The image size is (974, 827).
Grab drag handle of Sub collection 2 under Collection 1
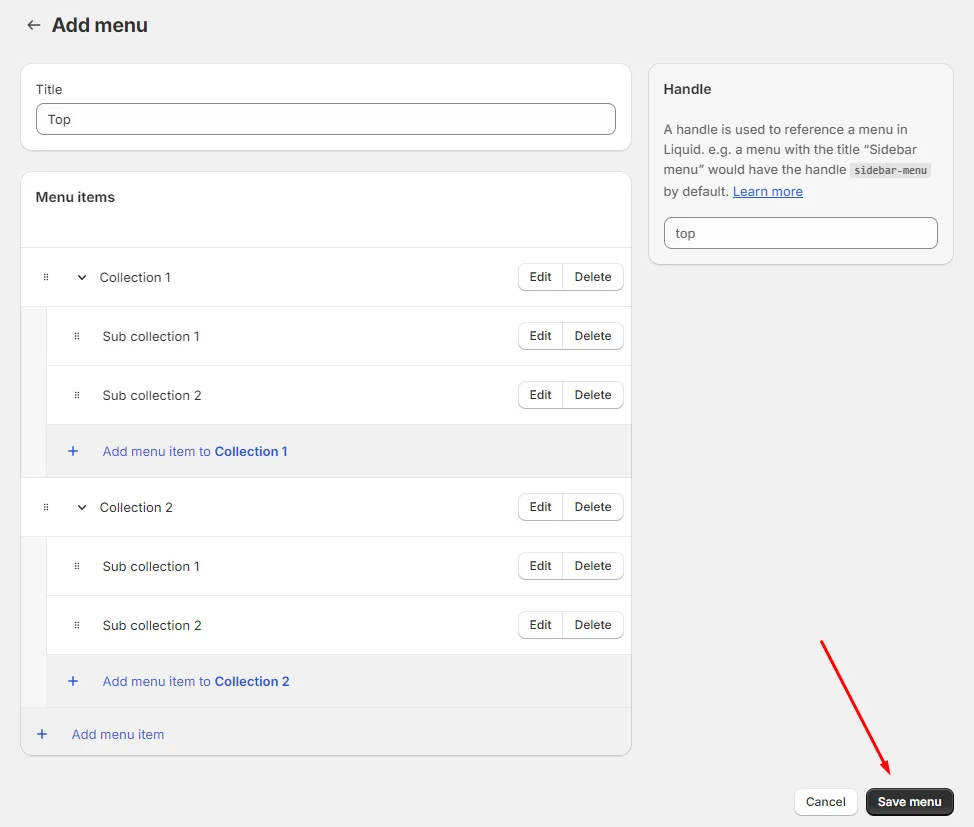click(77, 395)
